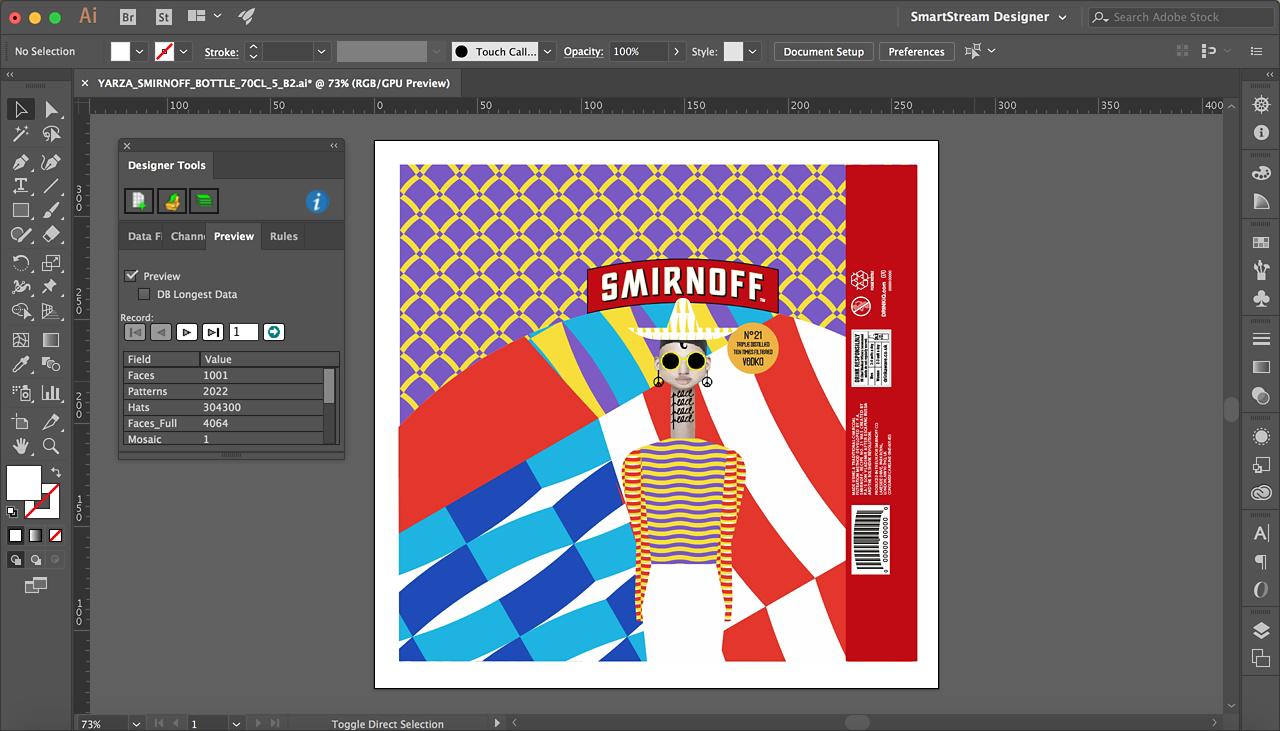
Task: Open Preferences from the control bar
Action: (916, 52)
